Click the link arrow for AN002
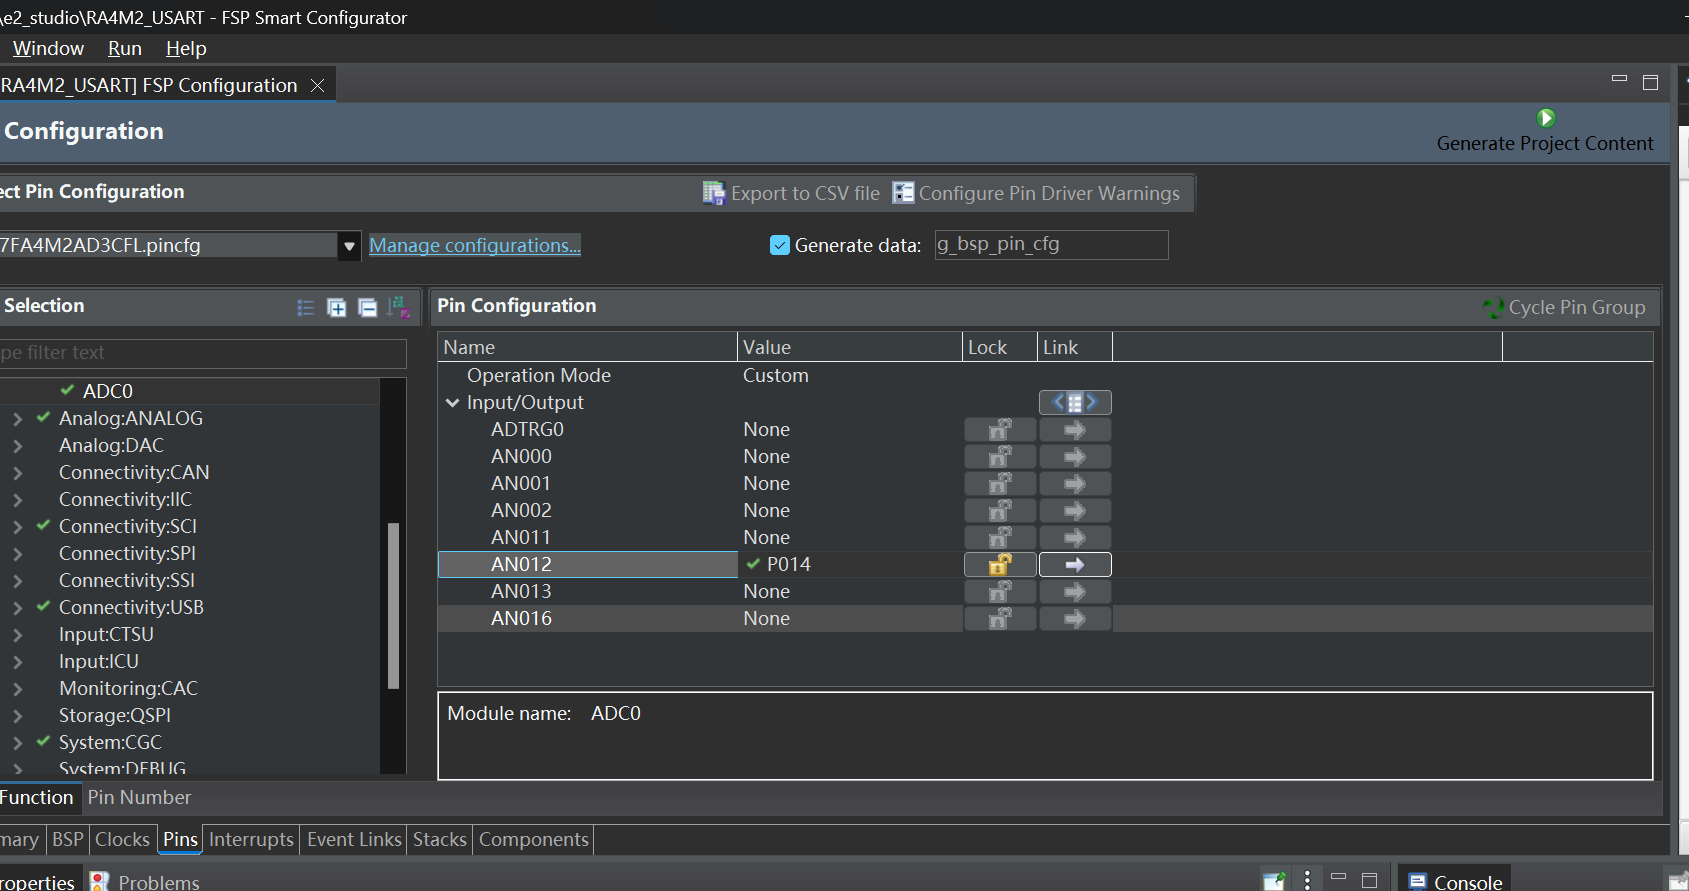Screen dimensions: 1689x891 (x=1075, y=511)
